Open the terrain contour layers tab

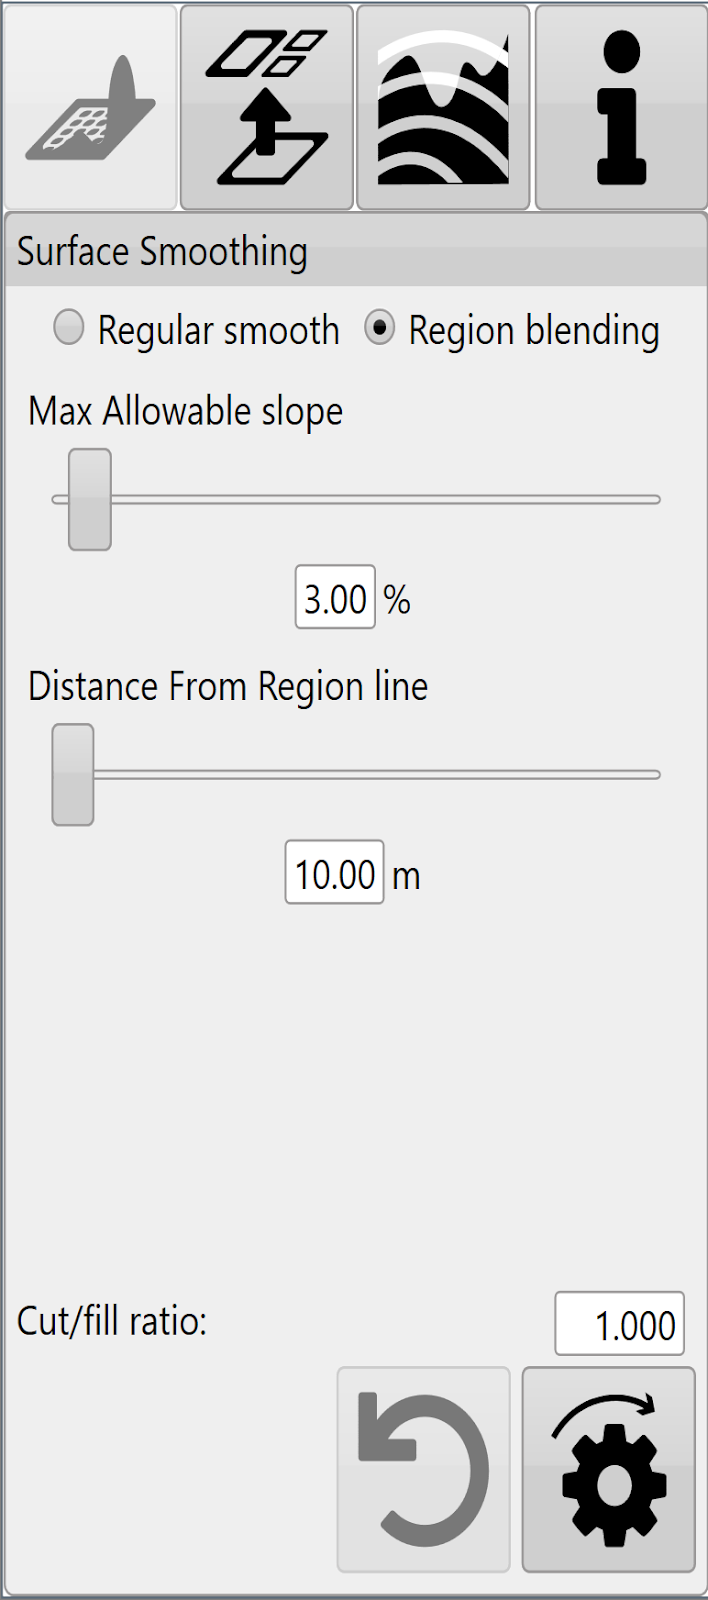coord(443,107)
